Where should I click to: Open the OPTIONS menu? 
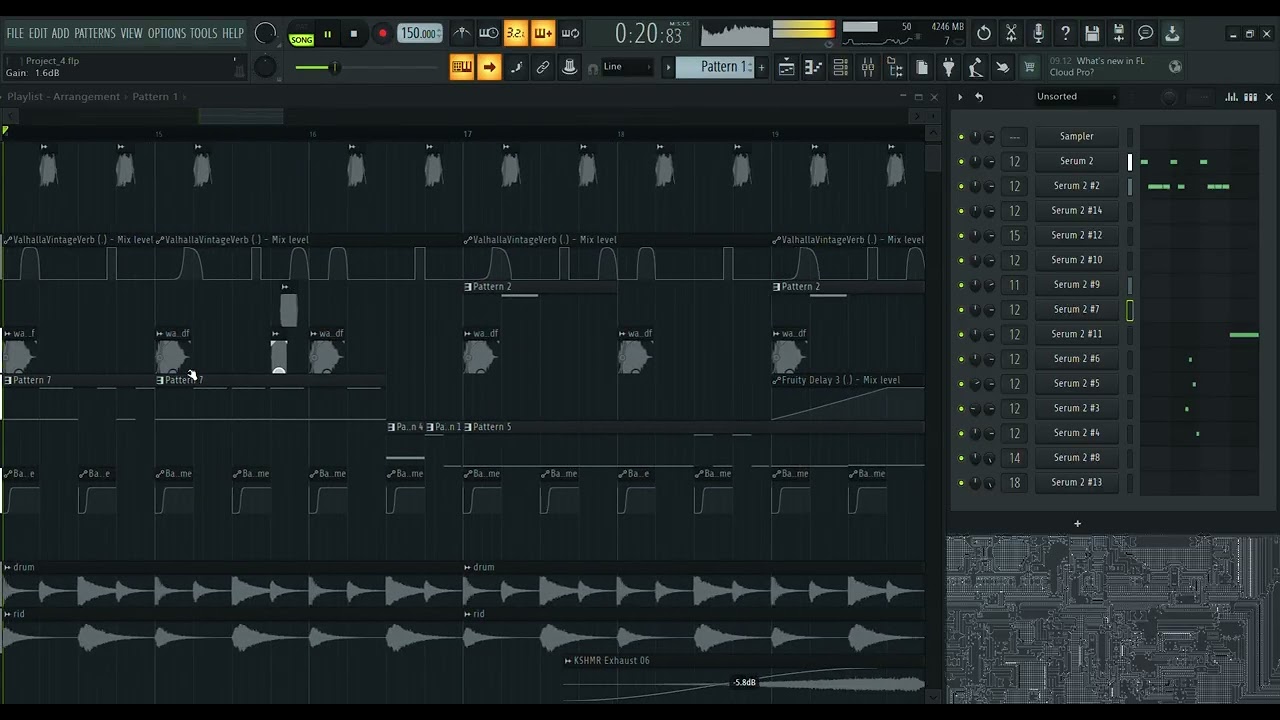click(x=167, y=33)
